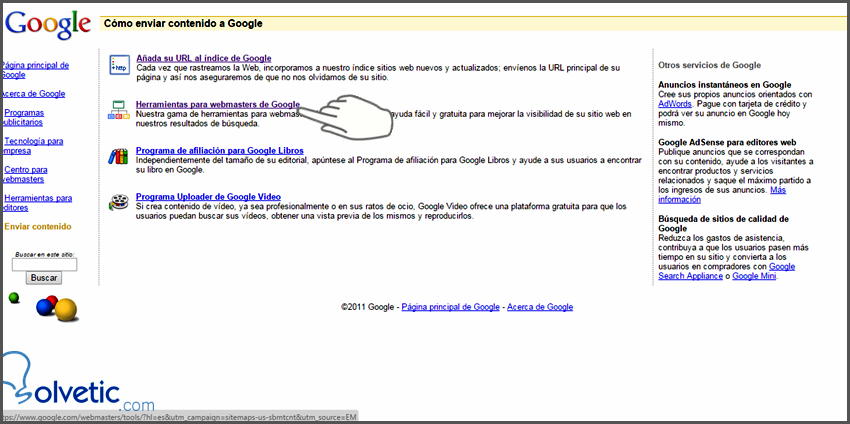Open footer 'Acerca de Google' link
Viewport: 850px width, 424px height.
pos(540,307)
